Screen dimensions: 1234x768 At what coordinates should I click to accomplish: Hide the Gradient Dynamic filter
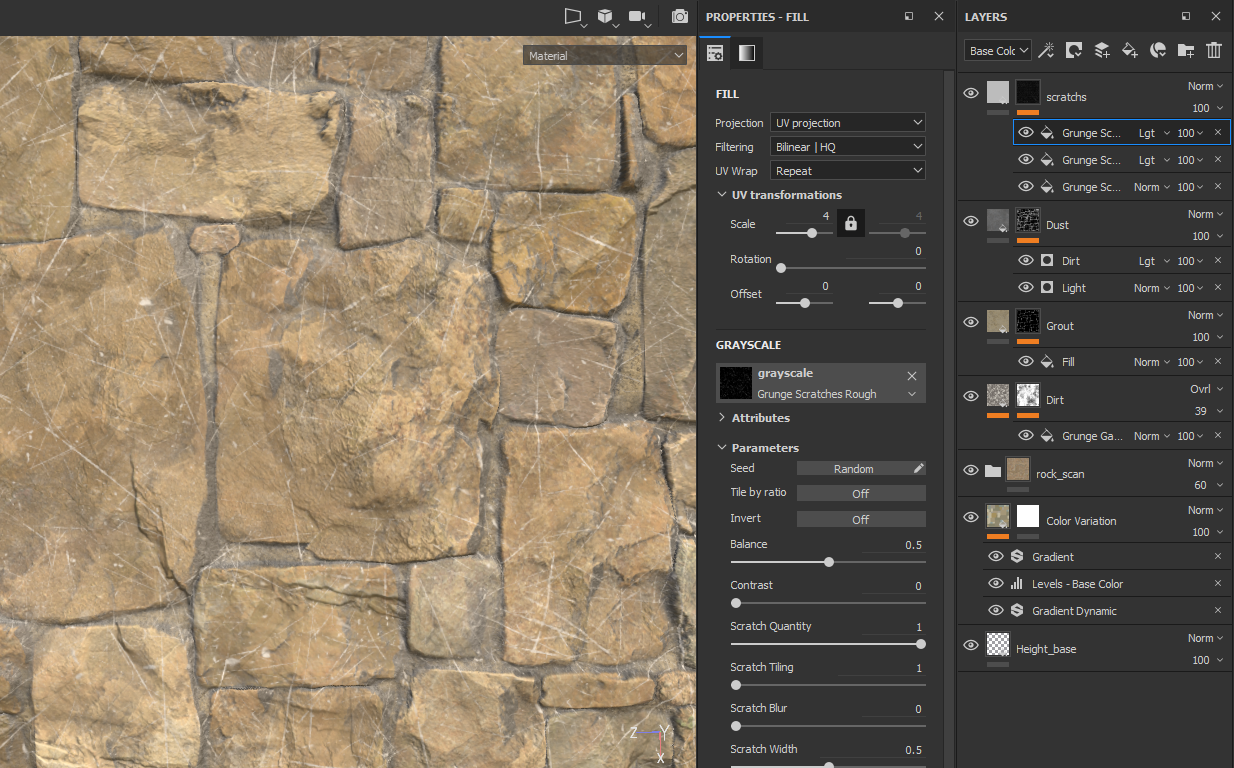click(995, 610)
